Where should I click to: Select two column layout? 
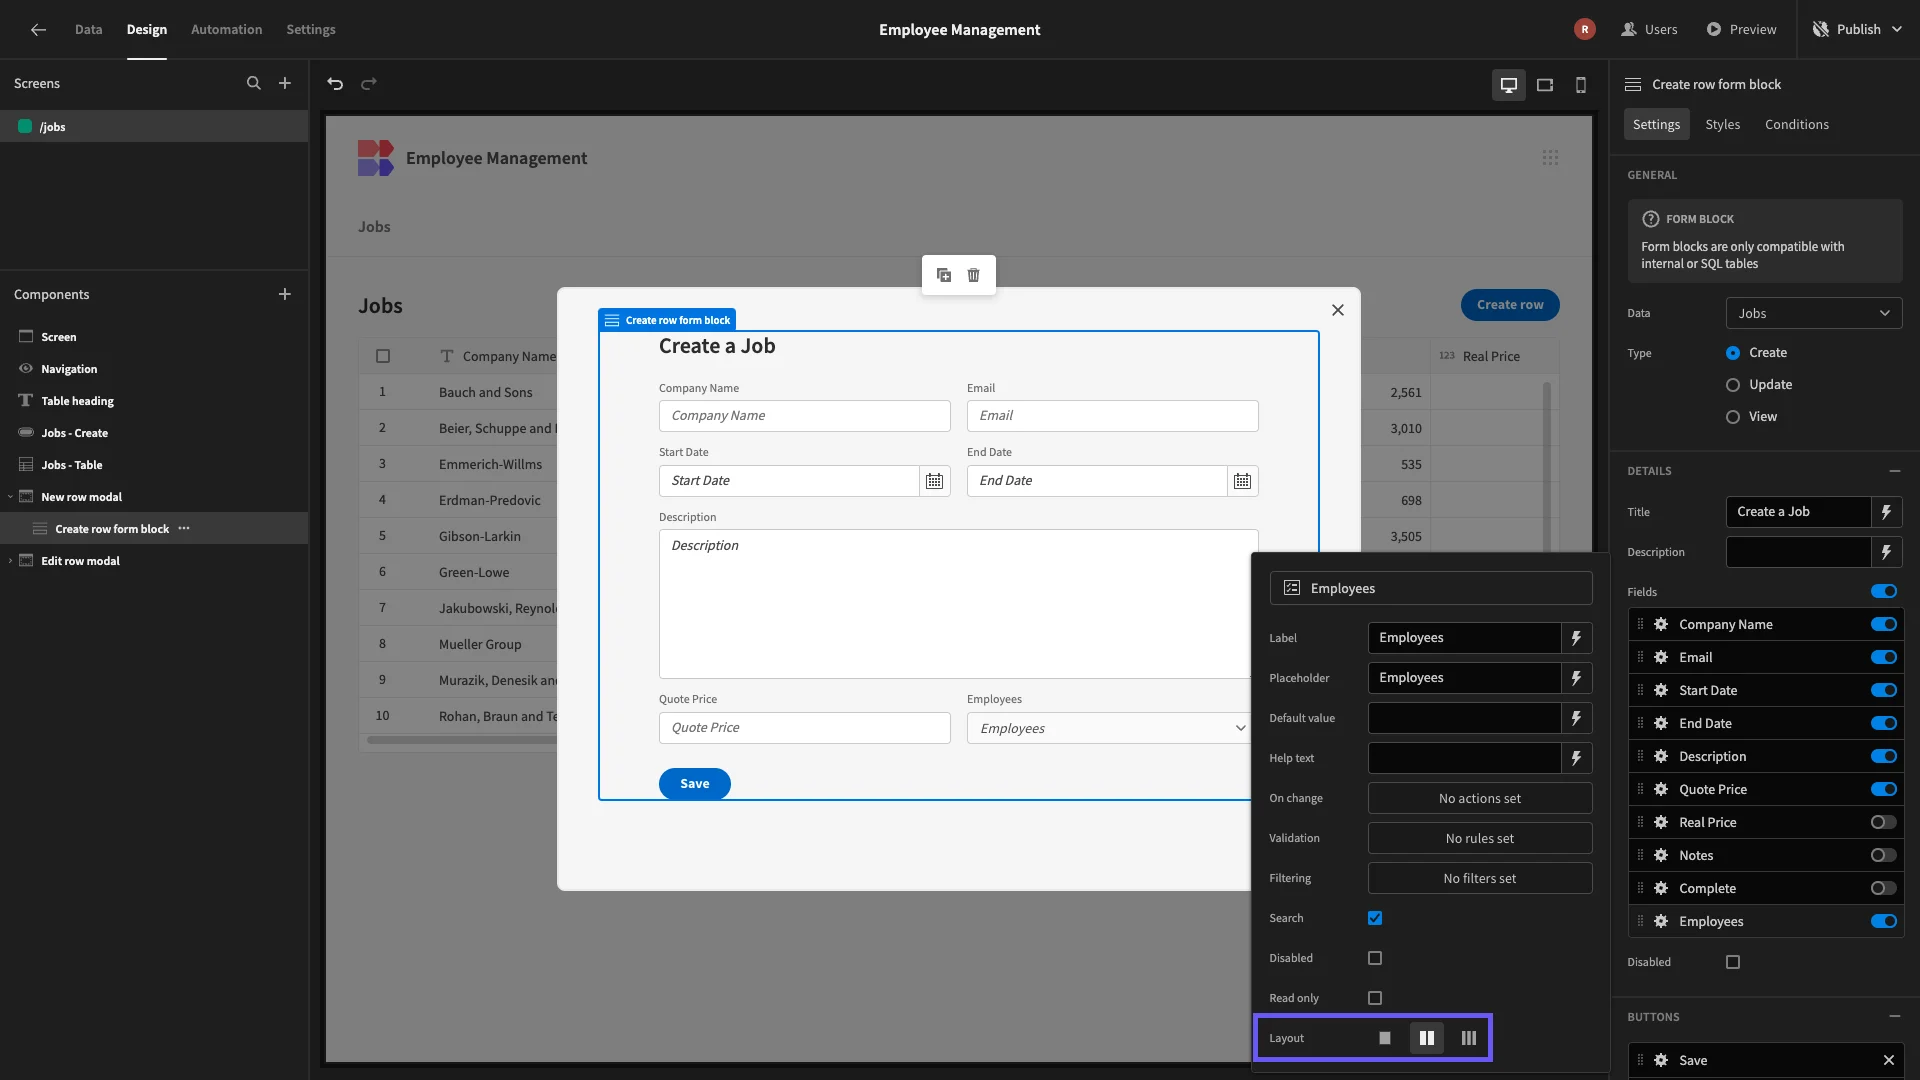click(1427, 1038)
